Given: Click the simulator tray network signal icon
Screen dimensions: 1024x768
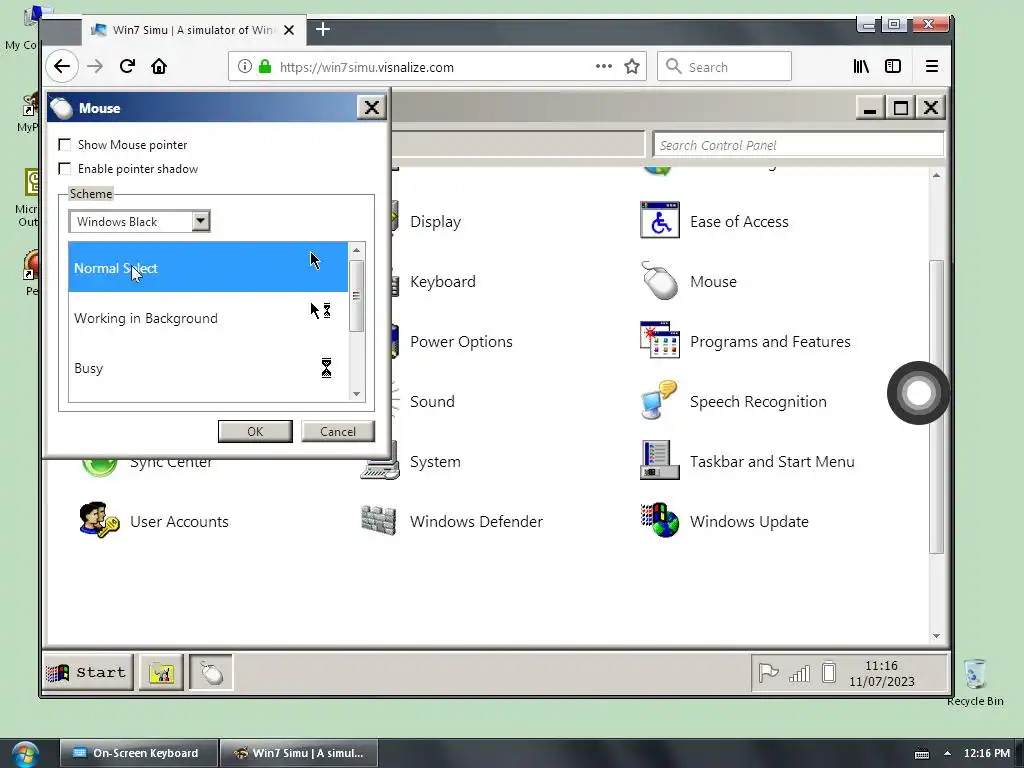Looking at the screenshot, I should pyautogui.click(x=799, y=673).
